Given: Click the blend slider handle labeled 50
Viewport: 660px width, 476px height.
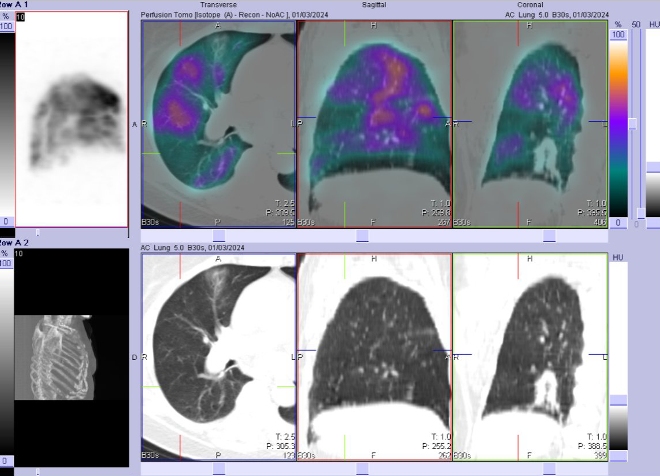Looking at the screenshot, I should (633, 124).
